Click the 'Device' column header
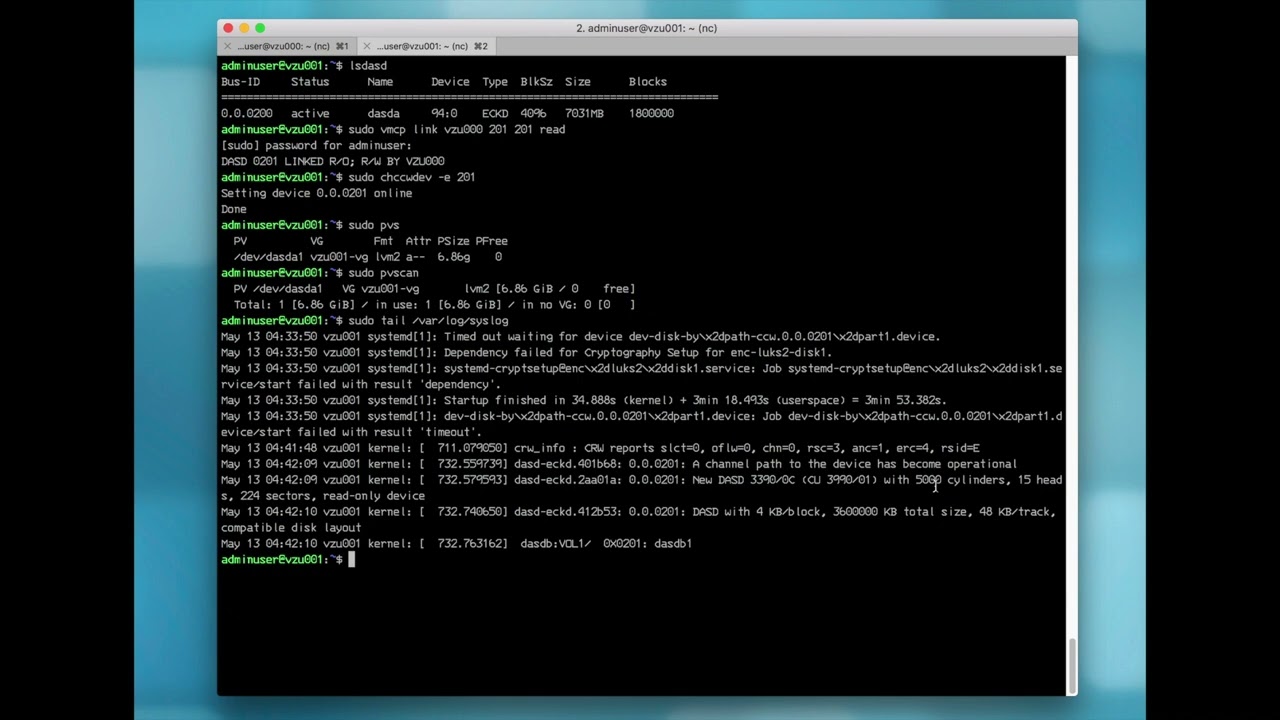 pos(450,82)
